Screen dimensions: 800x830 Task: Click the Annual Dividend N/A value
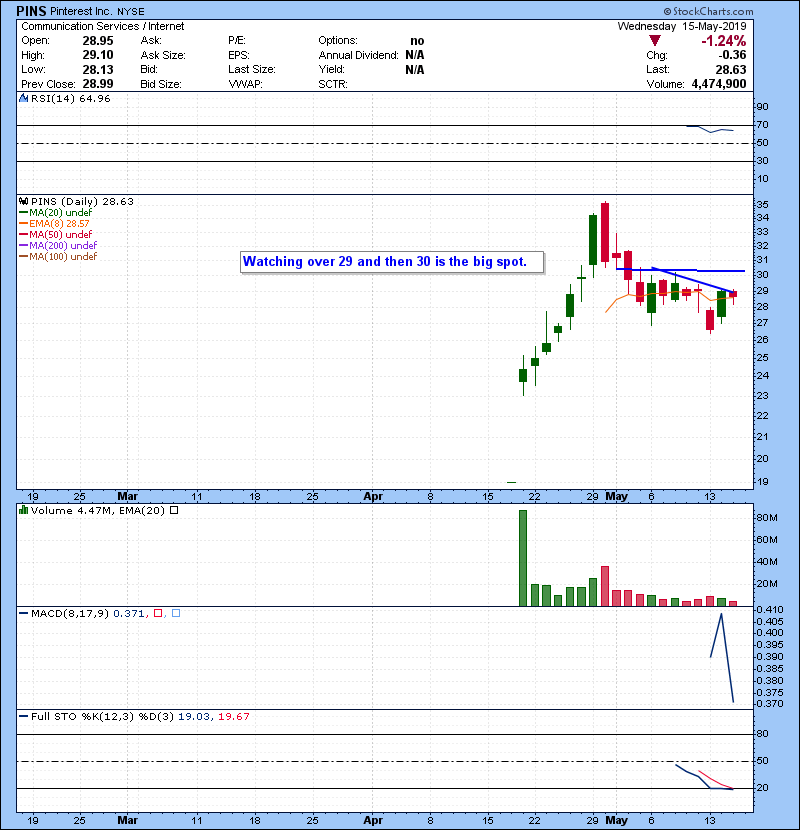coord(415,55)
